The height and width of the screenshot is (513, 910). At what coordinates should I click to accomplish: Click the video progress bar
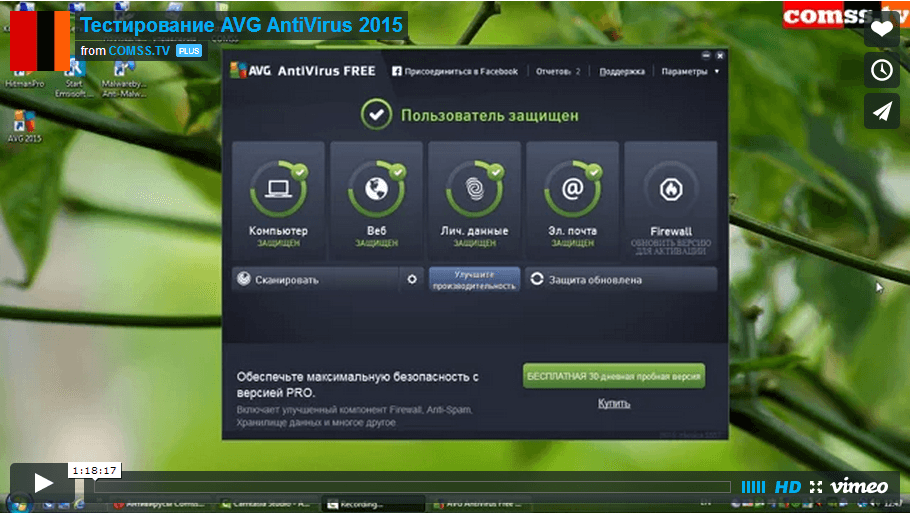412,487
